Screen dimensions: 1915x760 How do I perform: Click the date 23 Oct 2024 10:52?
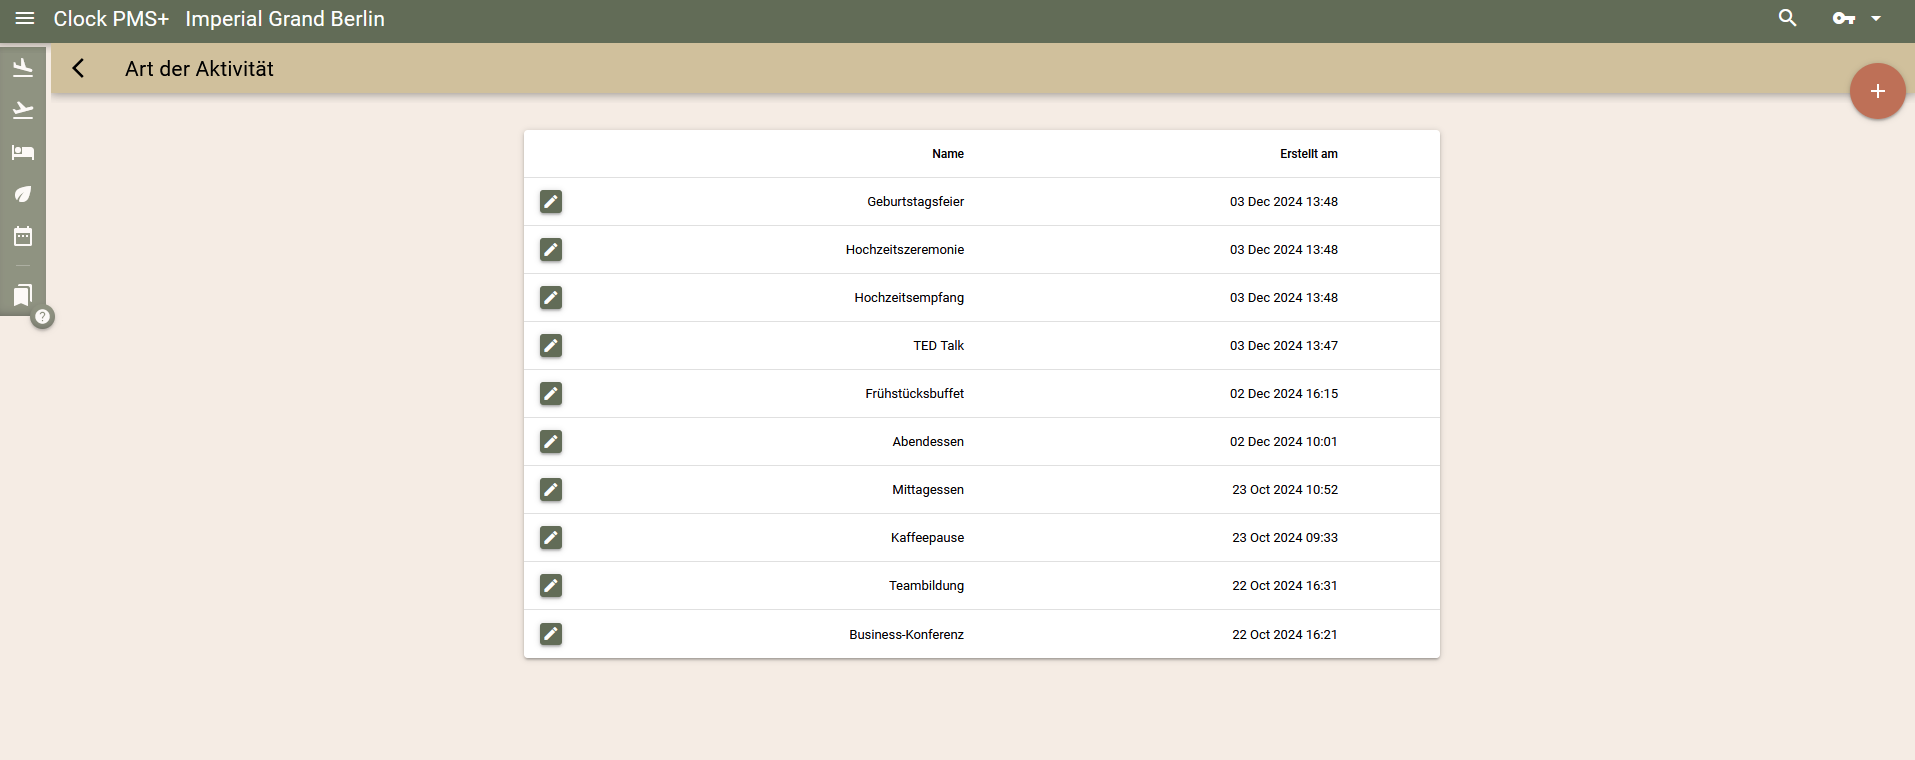1285,490
